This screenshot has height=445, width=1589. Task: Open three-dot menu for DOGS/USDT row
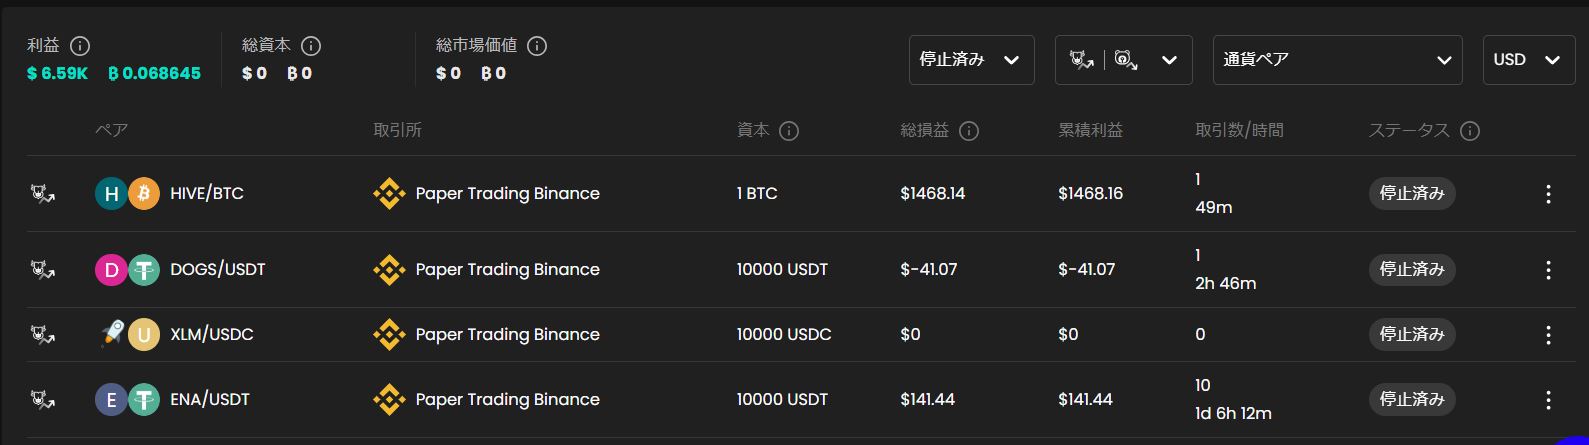1548,270
